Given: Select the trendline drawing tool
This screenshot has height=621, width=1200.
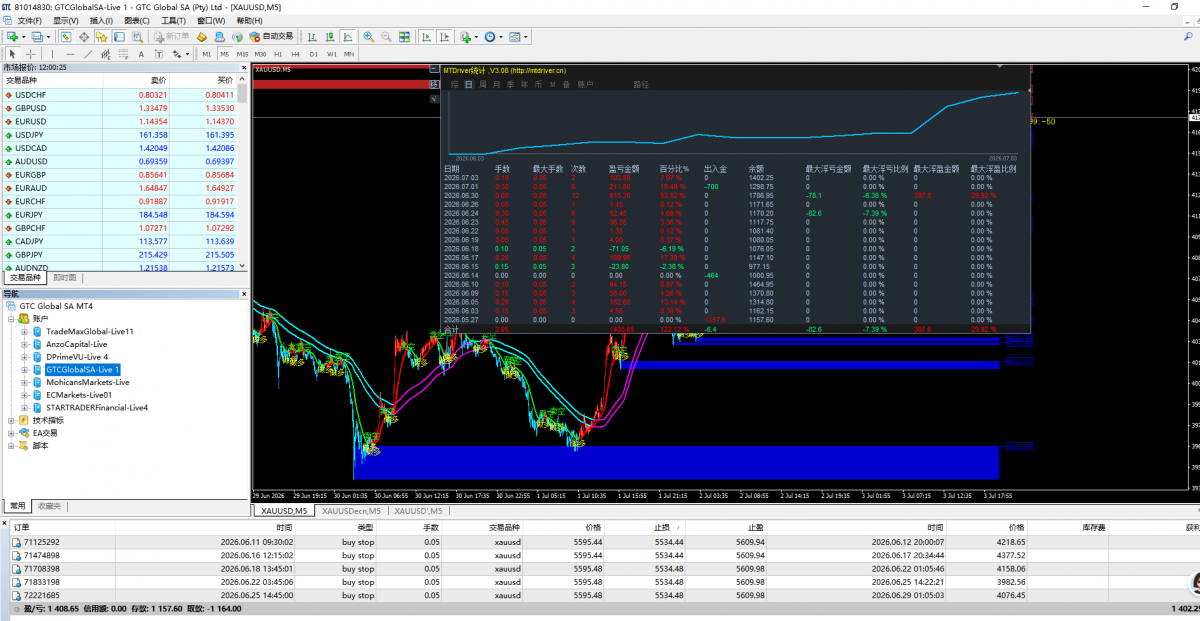Looking at the screenshot, I should pyautogui.click(x=88, y=54).
